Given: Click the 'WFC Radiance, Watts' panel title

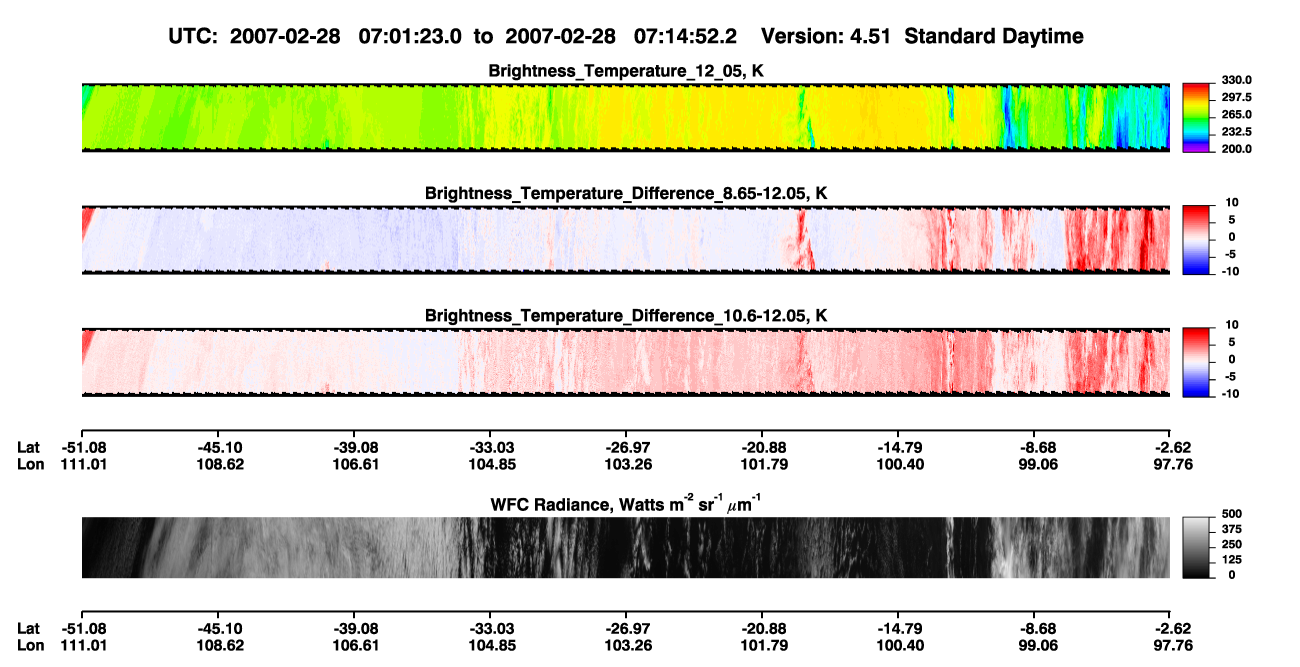Looking at the screenshot, I should 626,503.
